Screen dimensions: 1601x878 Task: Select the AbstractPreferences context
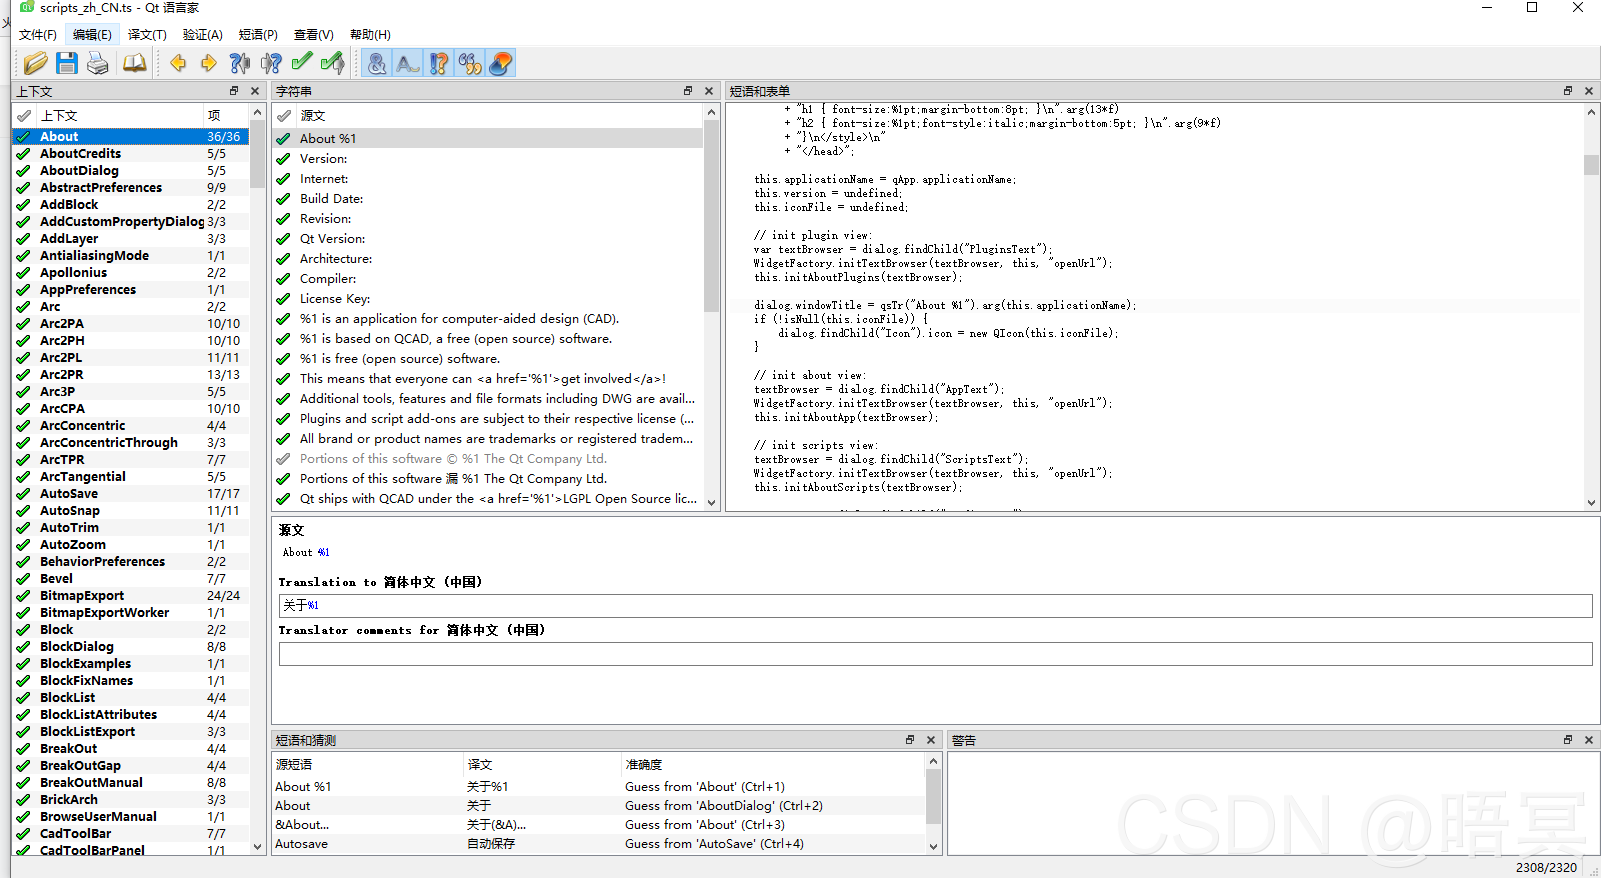(130, 187)
